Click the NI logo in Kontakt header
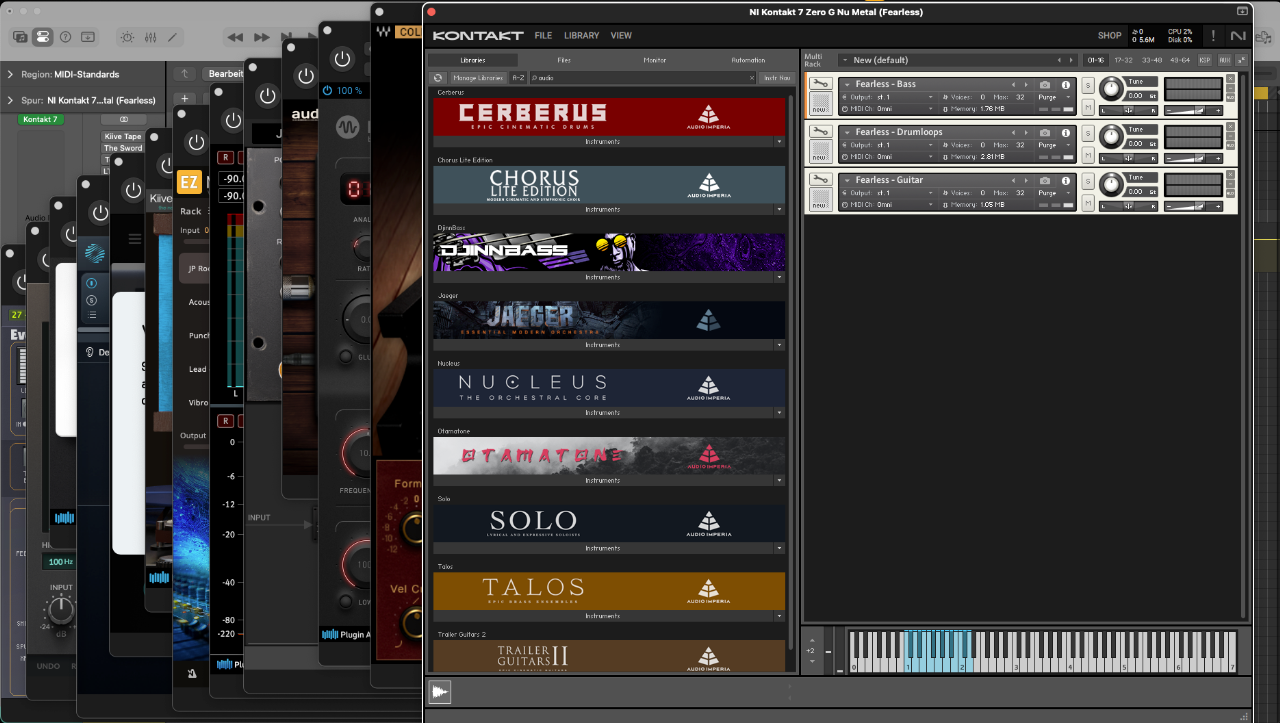This screenshot has width=1280, height=723. point(1238,36)
